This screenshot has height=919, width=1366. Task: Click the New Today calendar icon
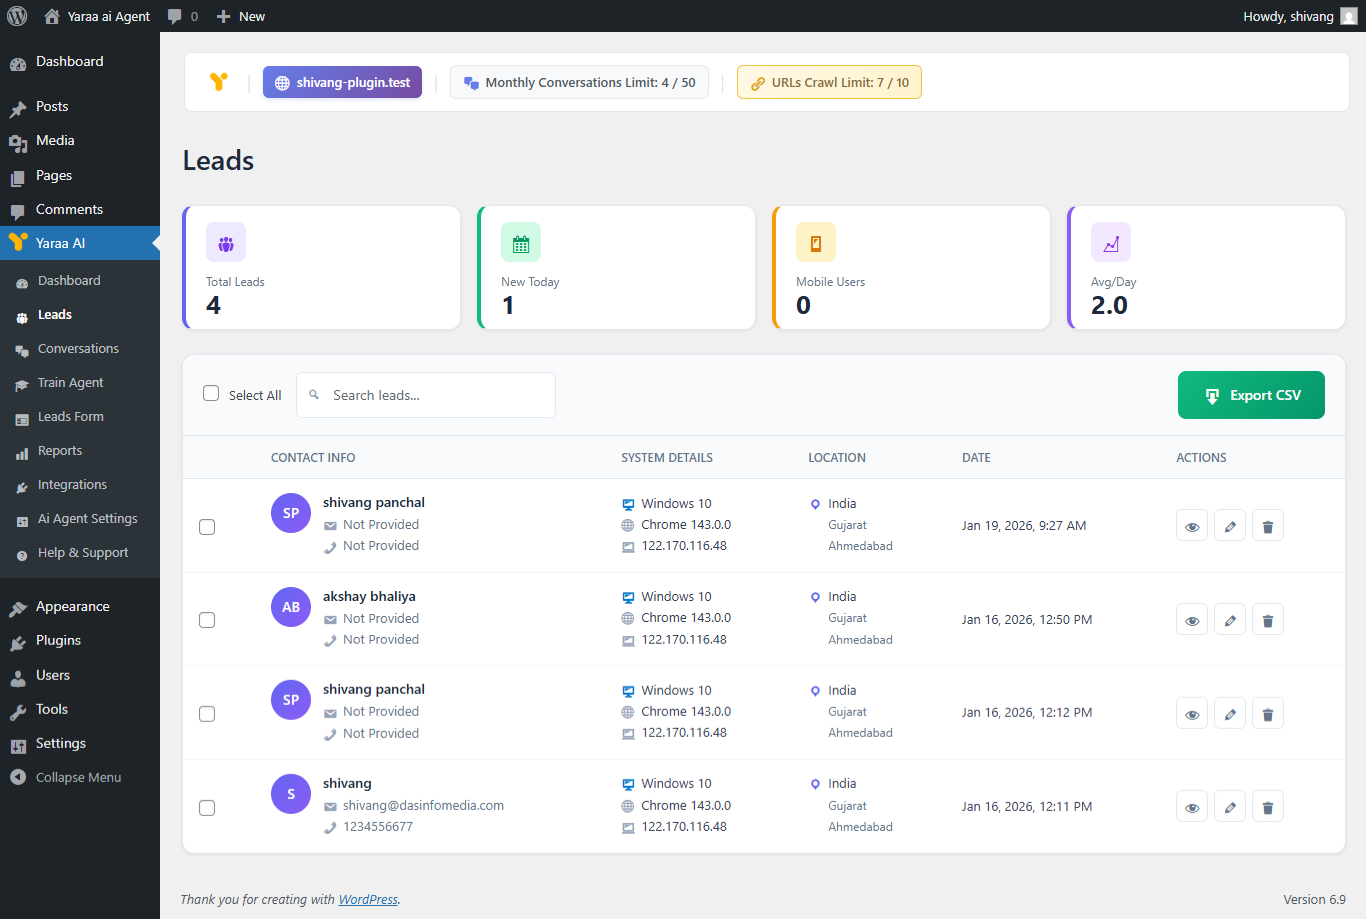tap(521, 242)
